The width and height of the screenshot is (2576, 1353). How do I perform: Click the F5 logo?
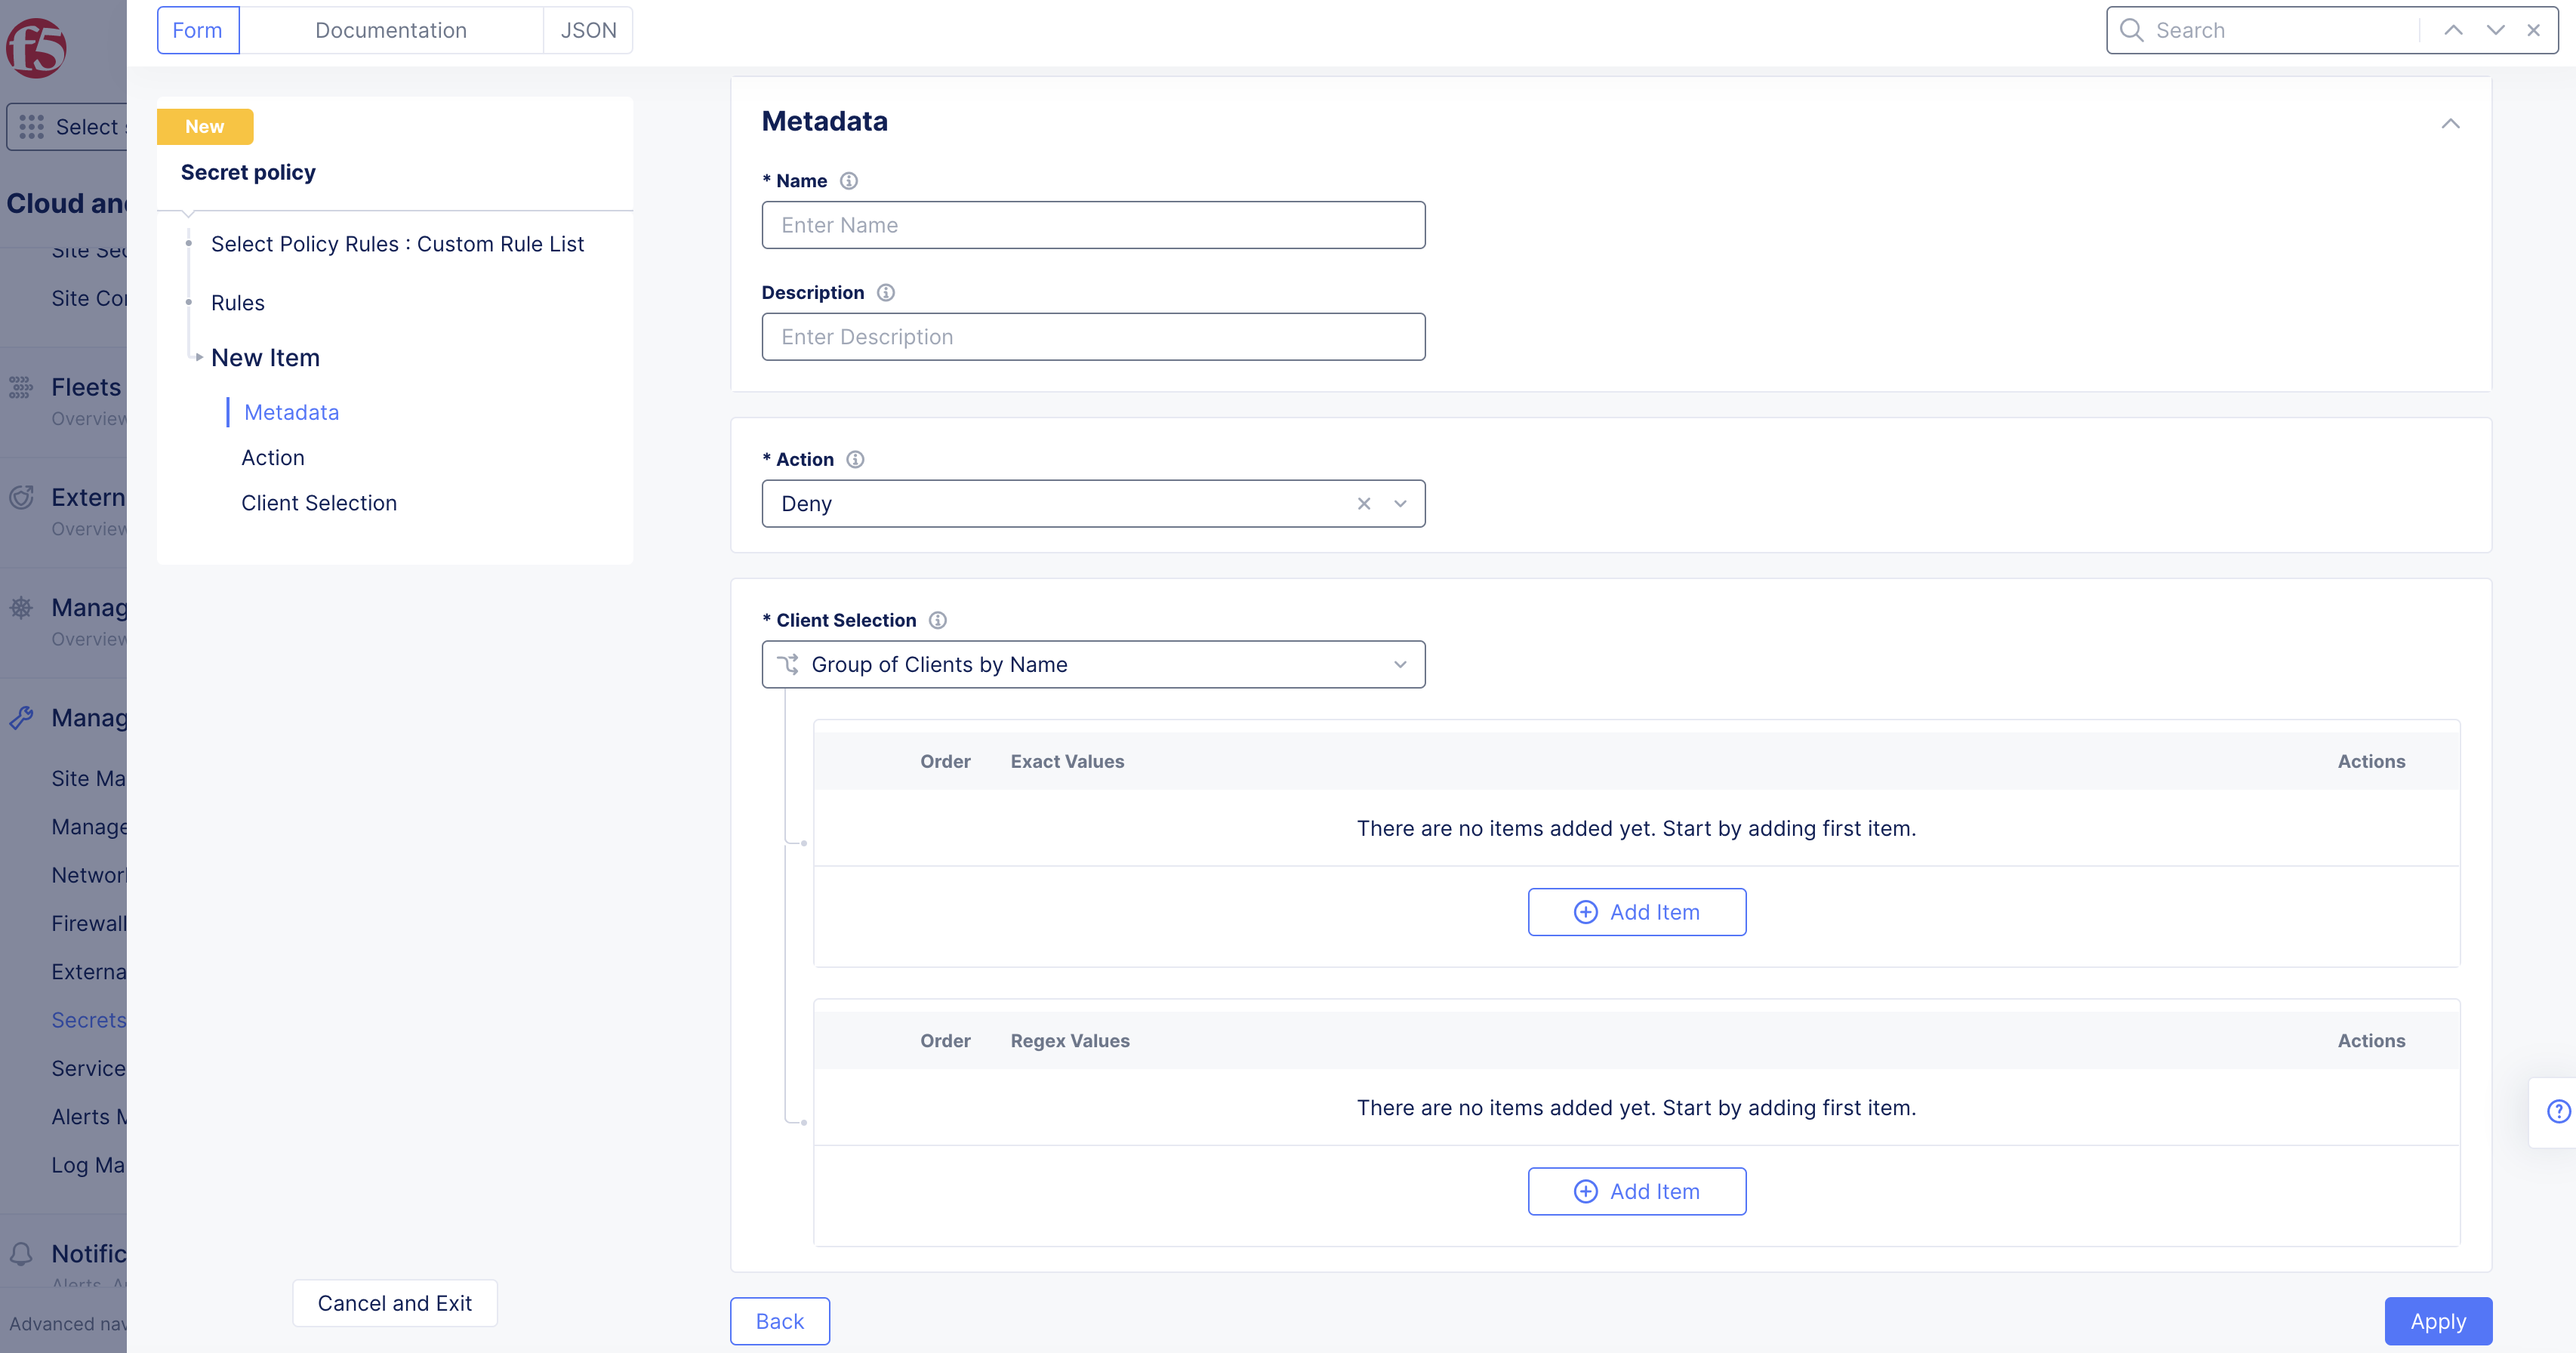(37, 47)
